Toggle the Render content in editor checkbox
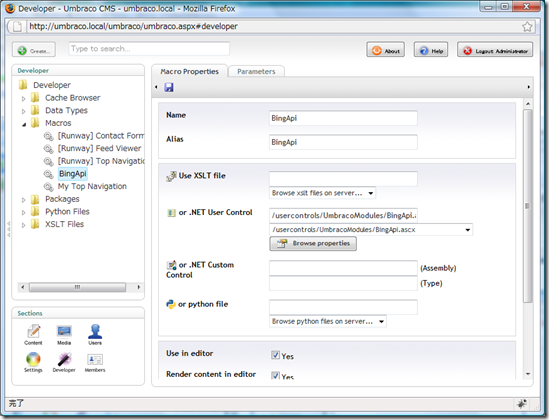This screenshot has width=549, height=420. 275,375
